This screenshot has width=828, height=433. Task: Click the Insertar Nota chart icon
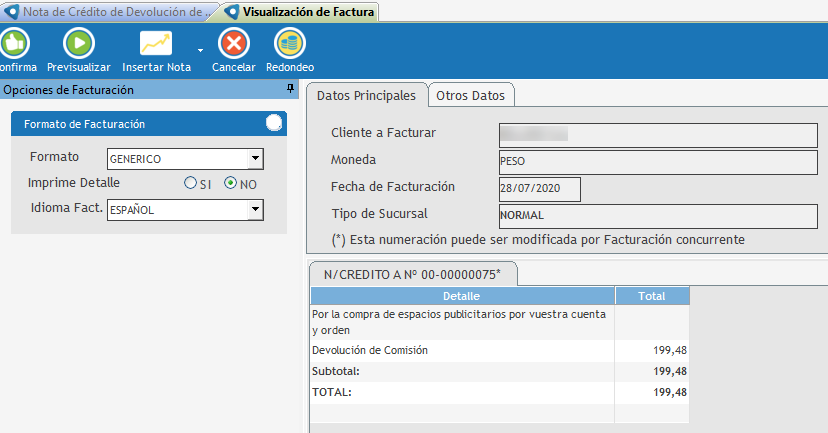click(156, 43)
